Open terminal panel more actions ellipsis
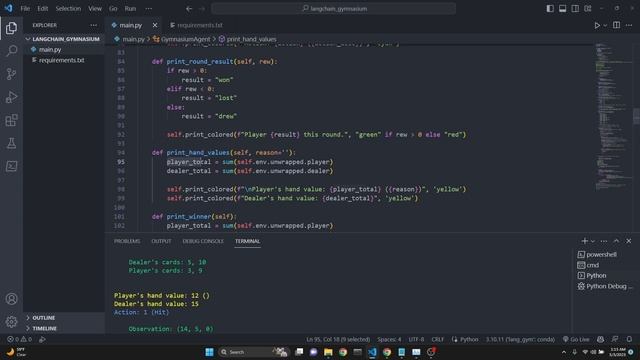Screen dimensions: 640x360 tap(604, 241)
